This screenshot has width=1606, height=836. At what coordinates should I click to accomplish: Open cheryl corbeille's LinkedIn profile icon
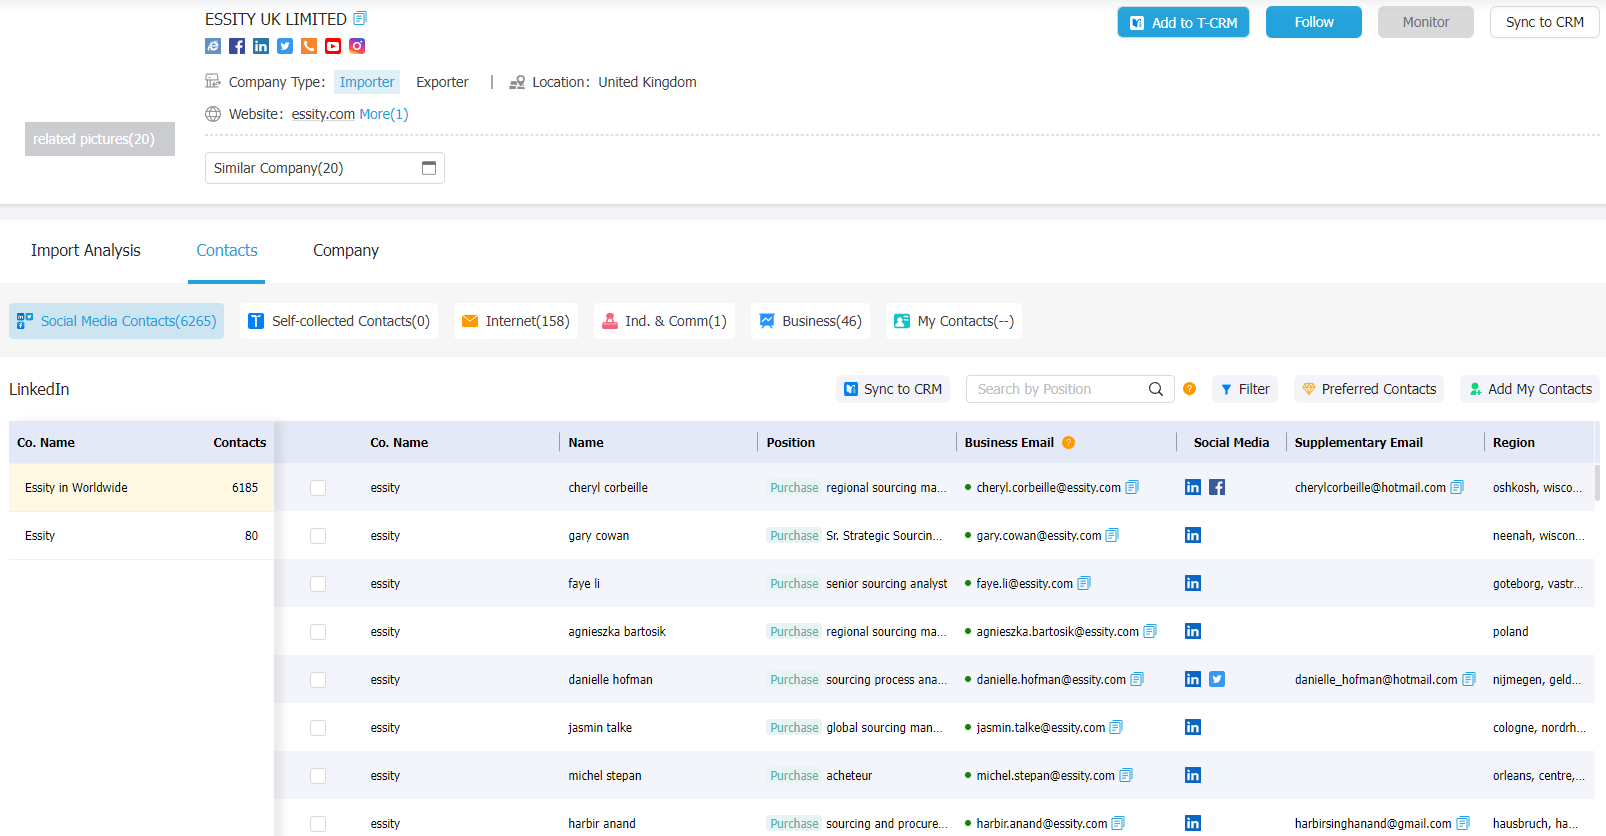(1193, 487)
